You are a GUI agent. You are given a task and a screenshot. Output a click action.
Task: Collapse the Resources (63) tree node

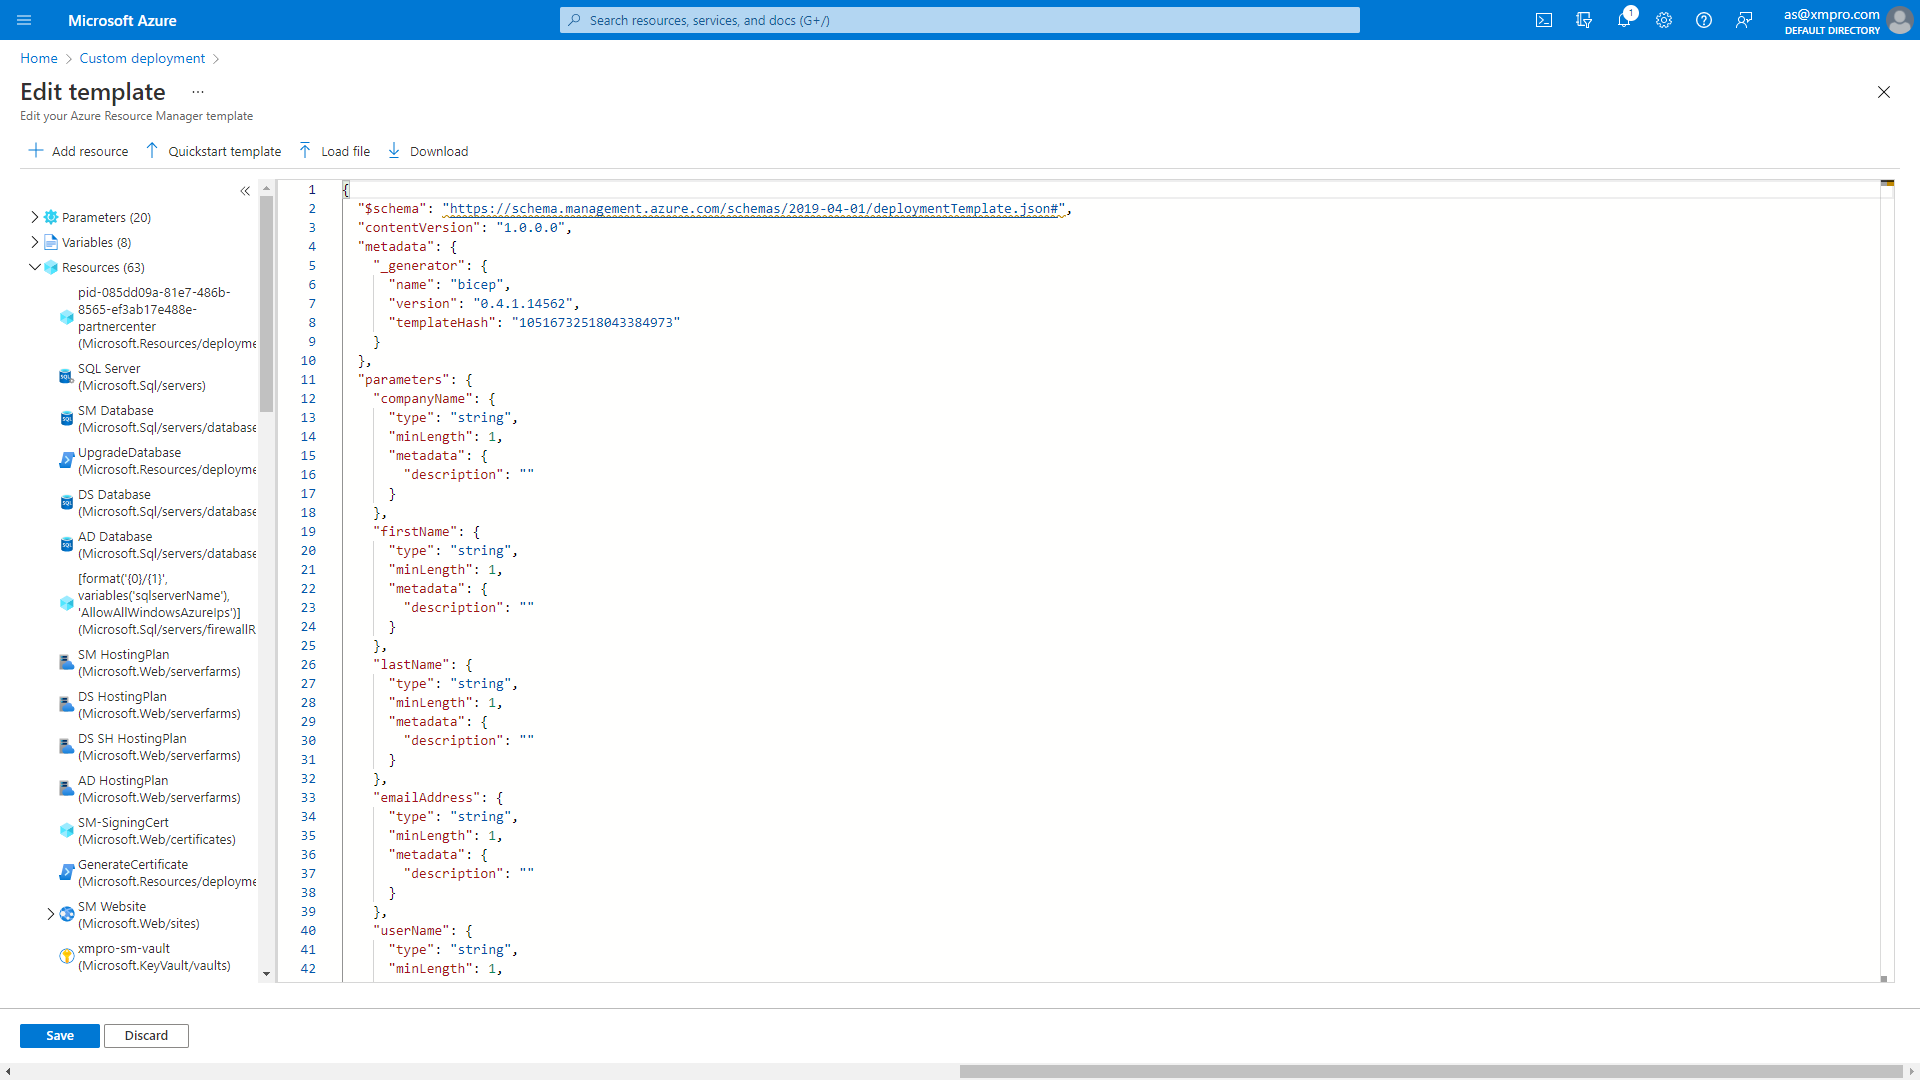(x=35, y=267)
